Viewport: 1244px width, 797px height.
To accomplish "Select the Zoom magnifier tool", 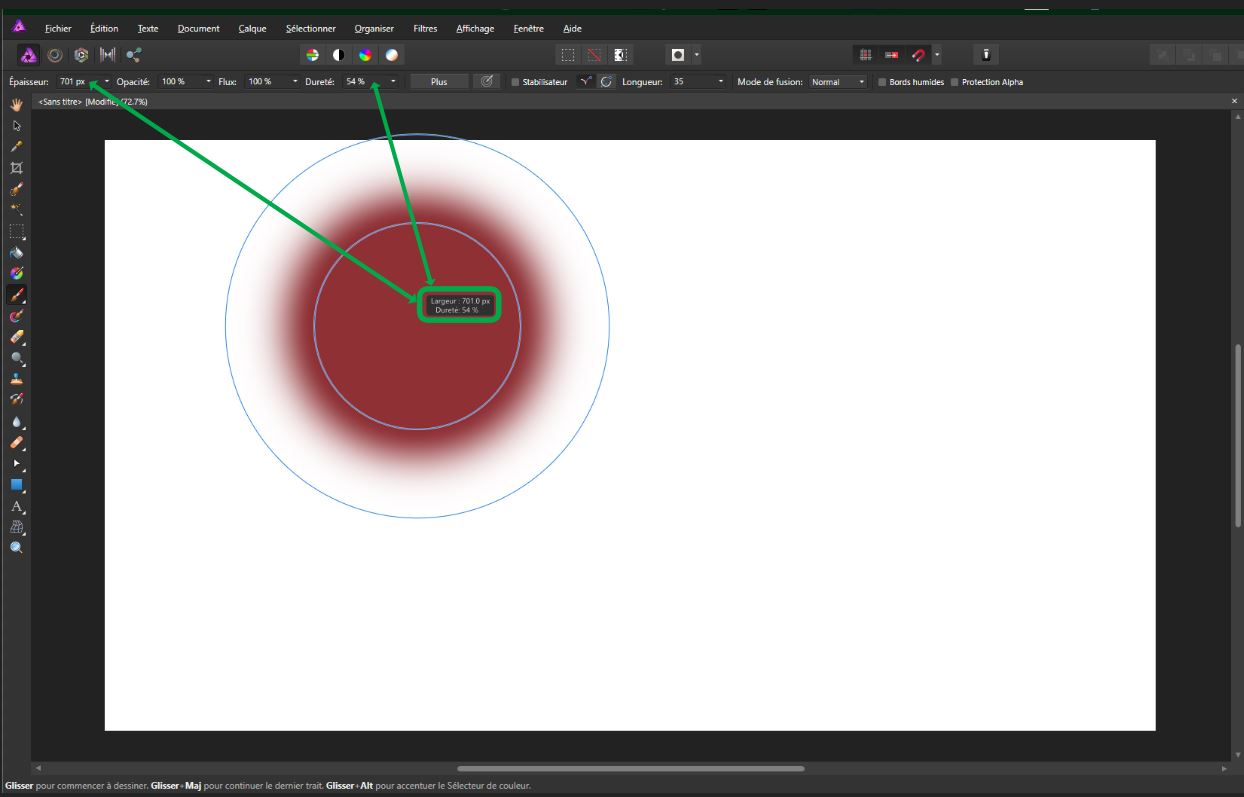I will [17, 548].
